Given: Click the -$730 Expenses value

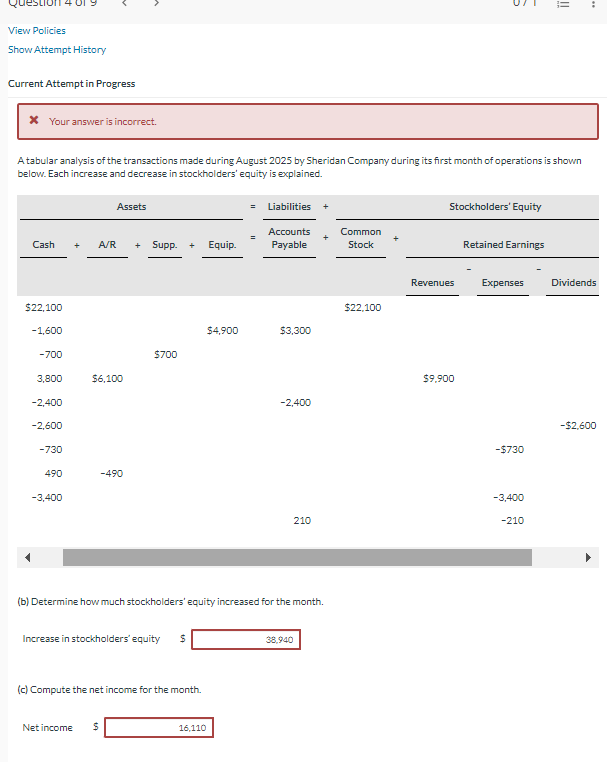Looking at the screenshot, I should [509, 450].
